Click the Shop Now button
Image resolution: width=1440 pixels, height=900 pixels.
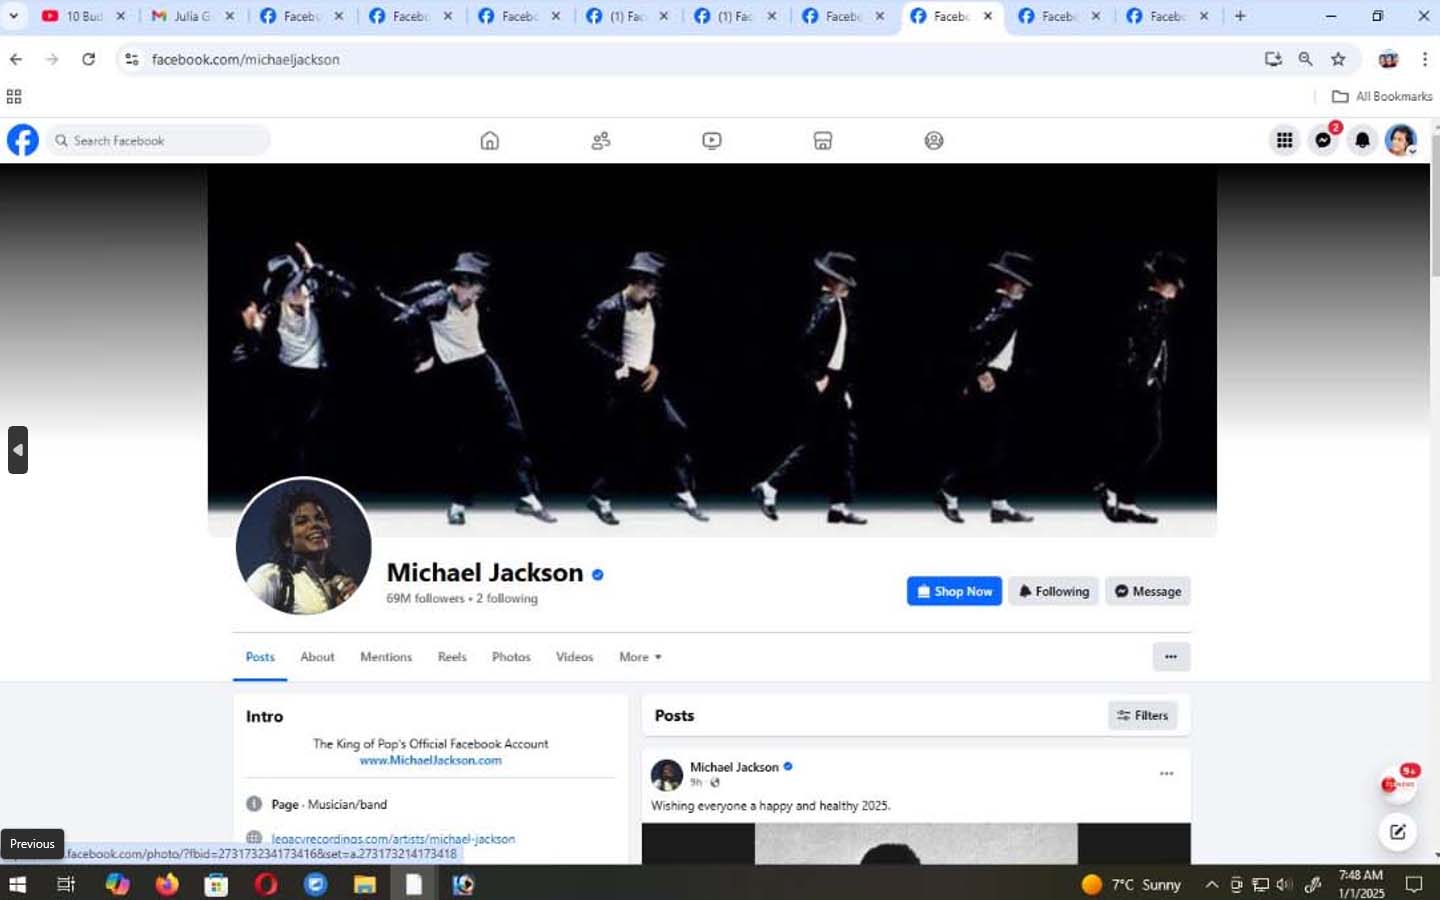click(x=954, y=591)
